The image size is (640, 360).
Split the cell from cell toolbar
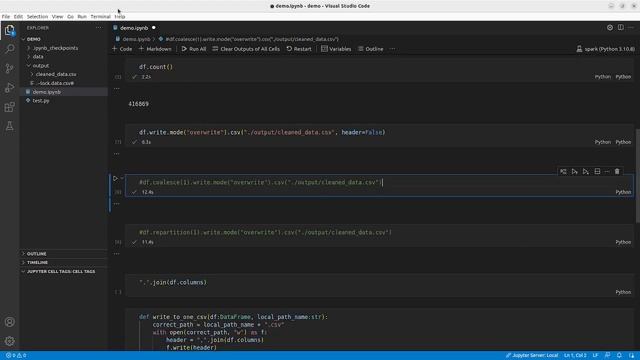click(x=598, y=172)
